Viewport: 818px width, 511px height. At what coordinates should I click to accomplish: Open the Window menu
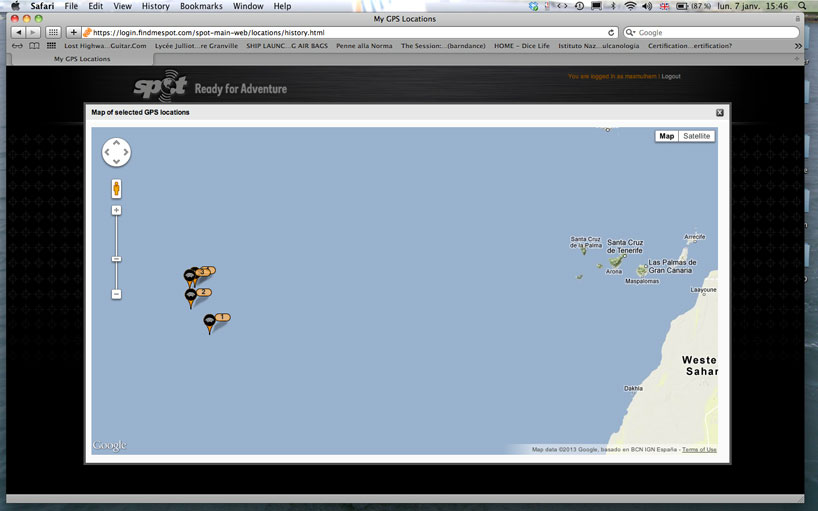[x=248, y=6]
